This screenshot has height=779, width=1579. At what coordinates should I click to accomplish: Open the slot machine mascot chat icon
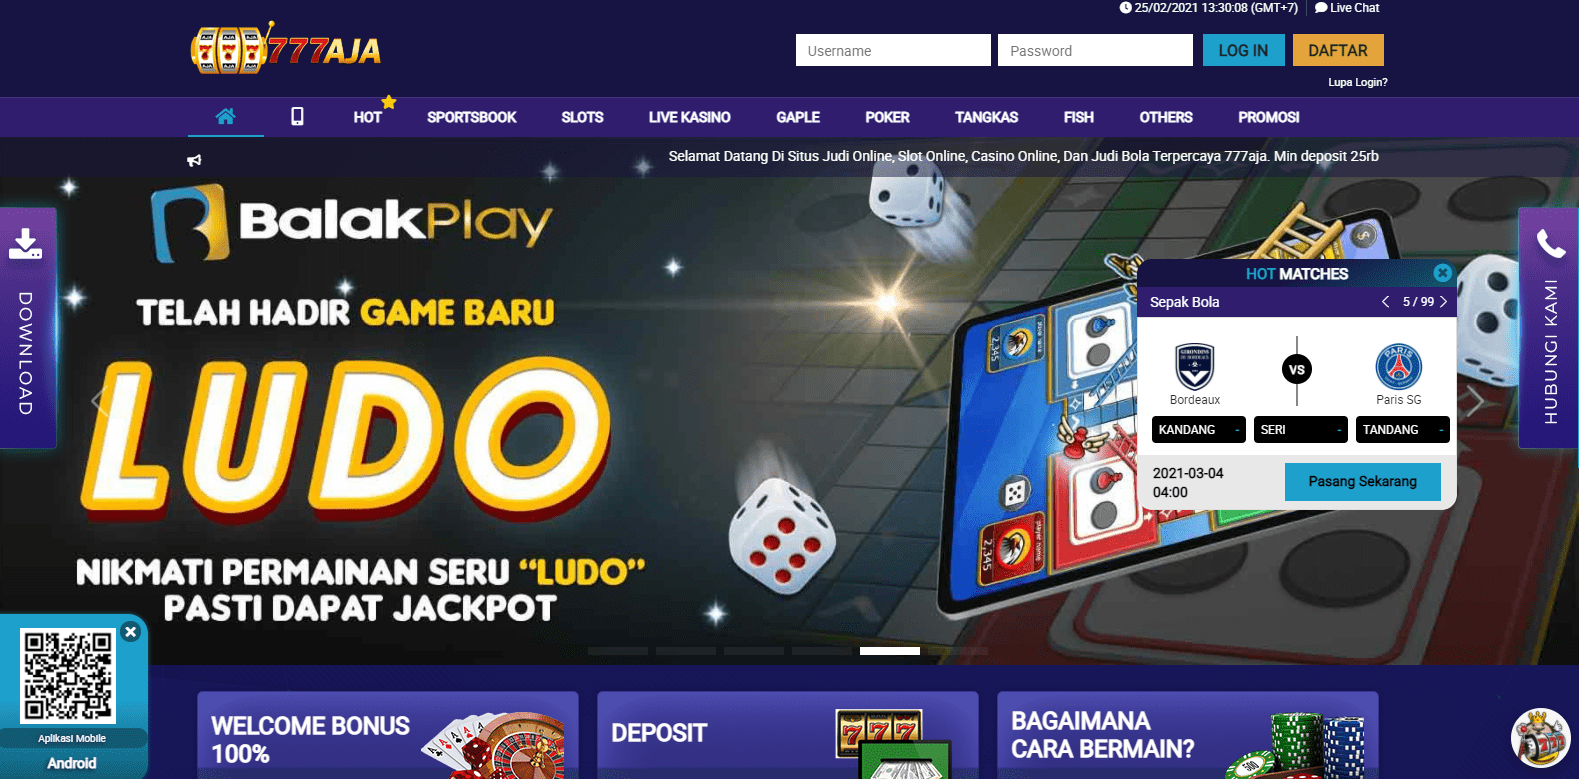tap(1540, 738)
